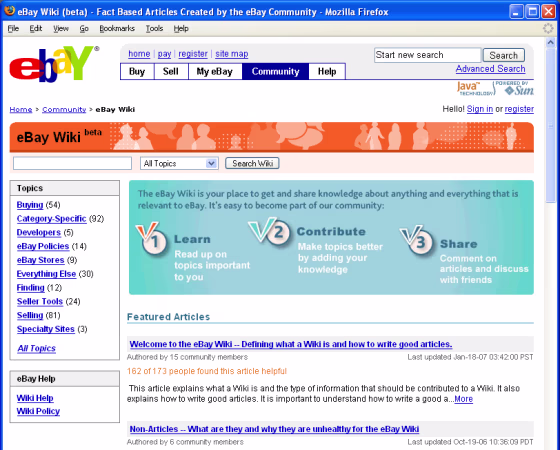Open the Wiki Policy link
Screen dimensions: 560x450
tap(38, 411)
